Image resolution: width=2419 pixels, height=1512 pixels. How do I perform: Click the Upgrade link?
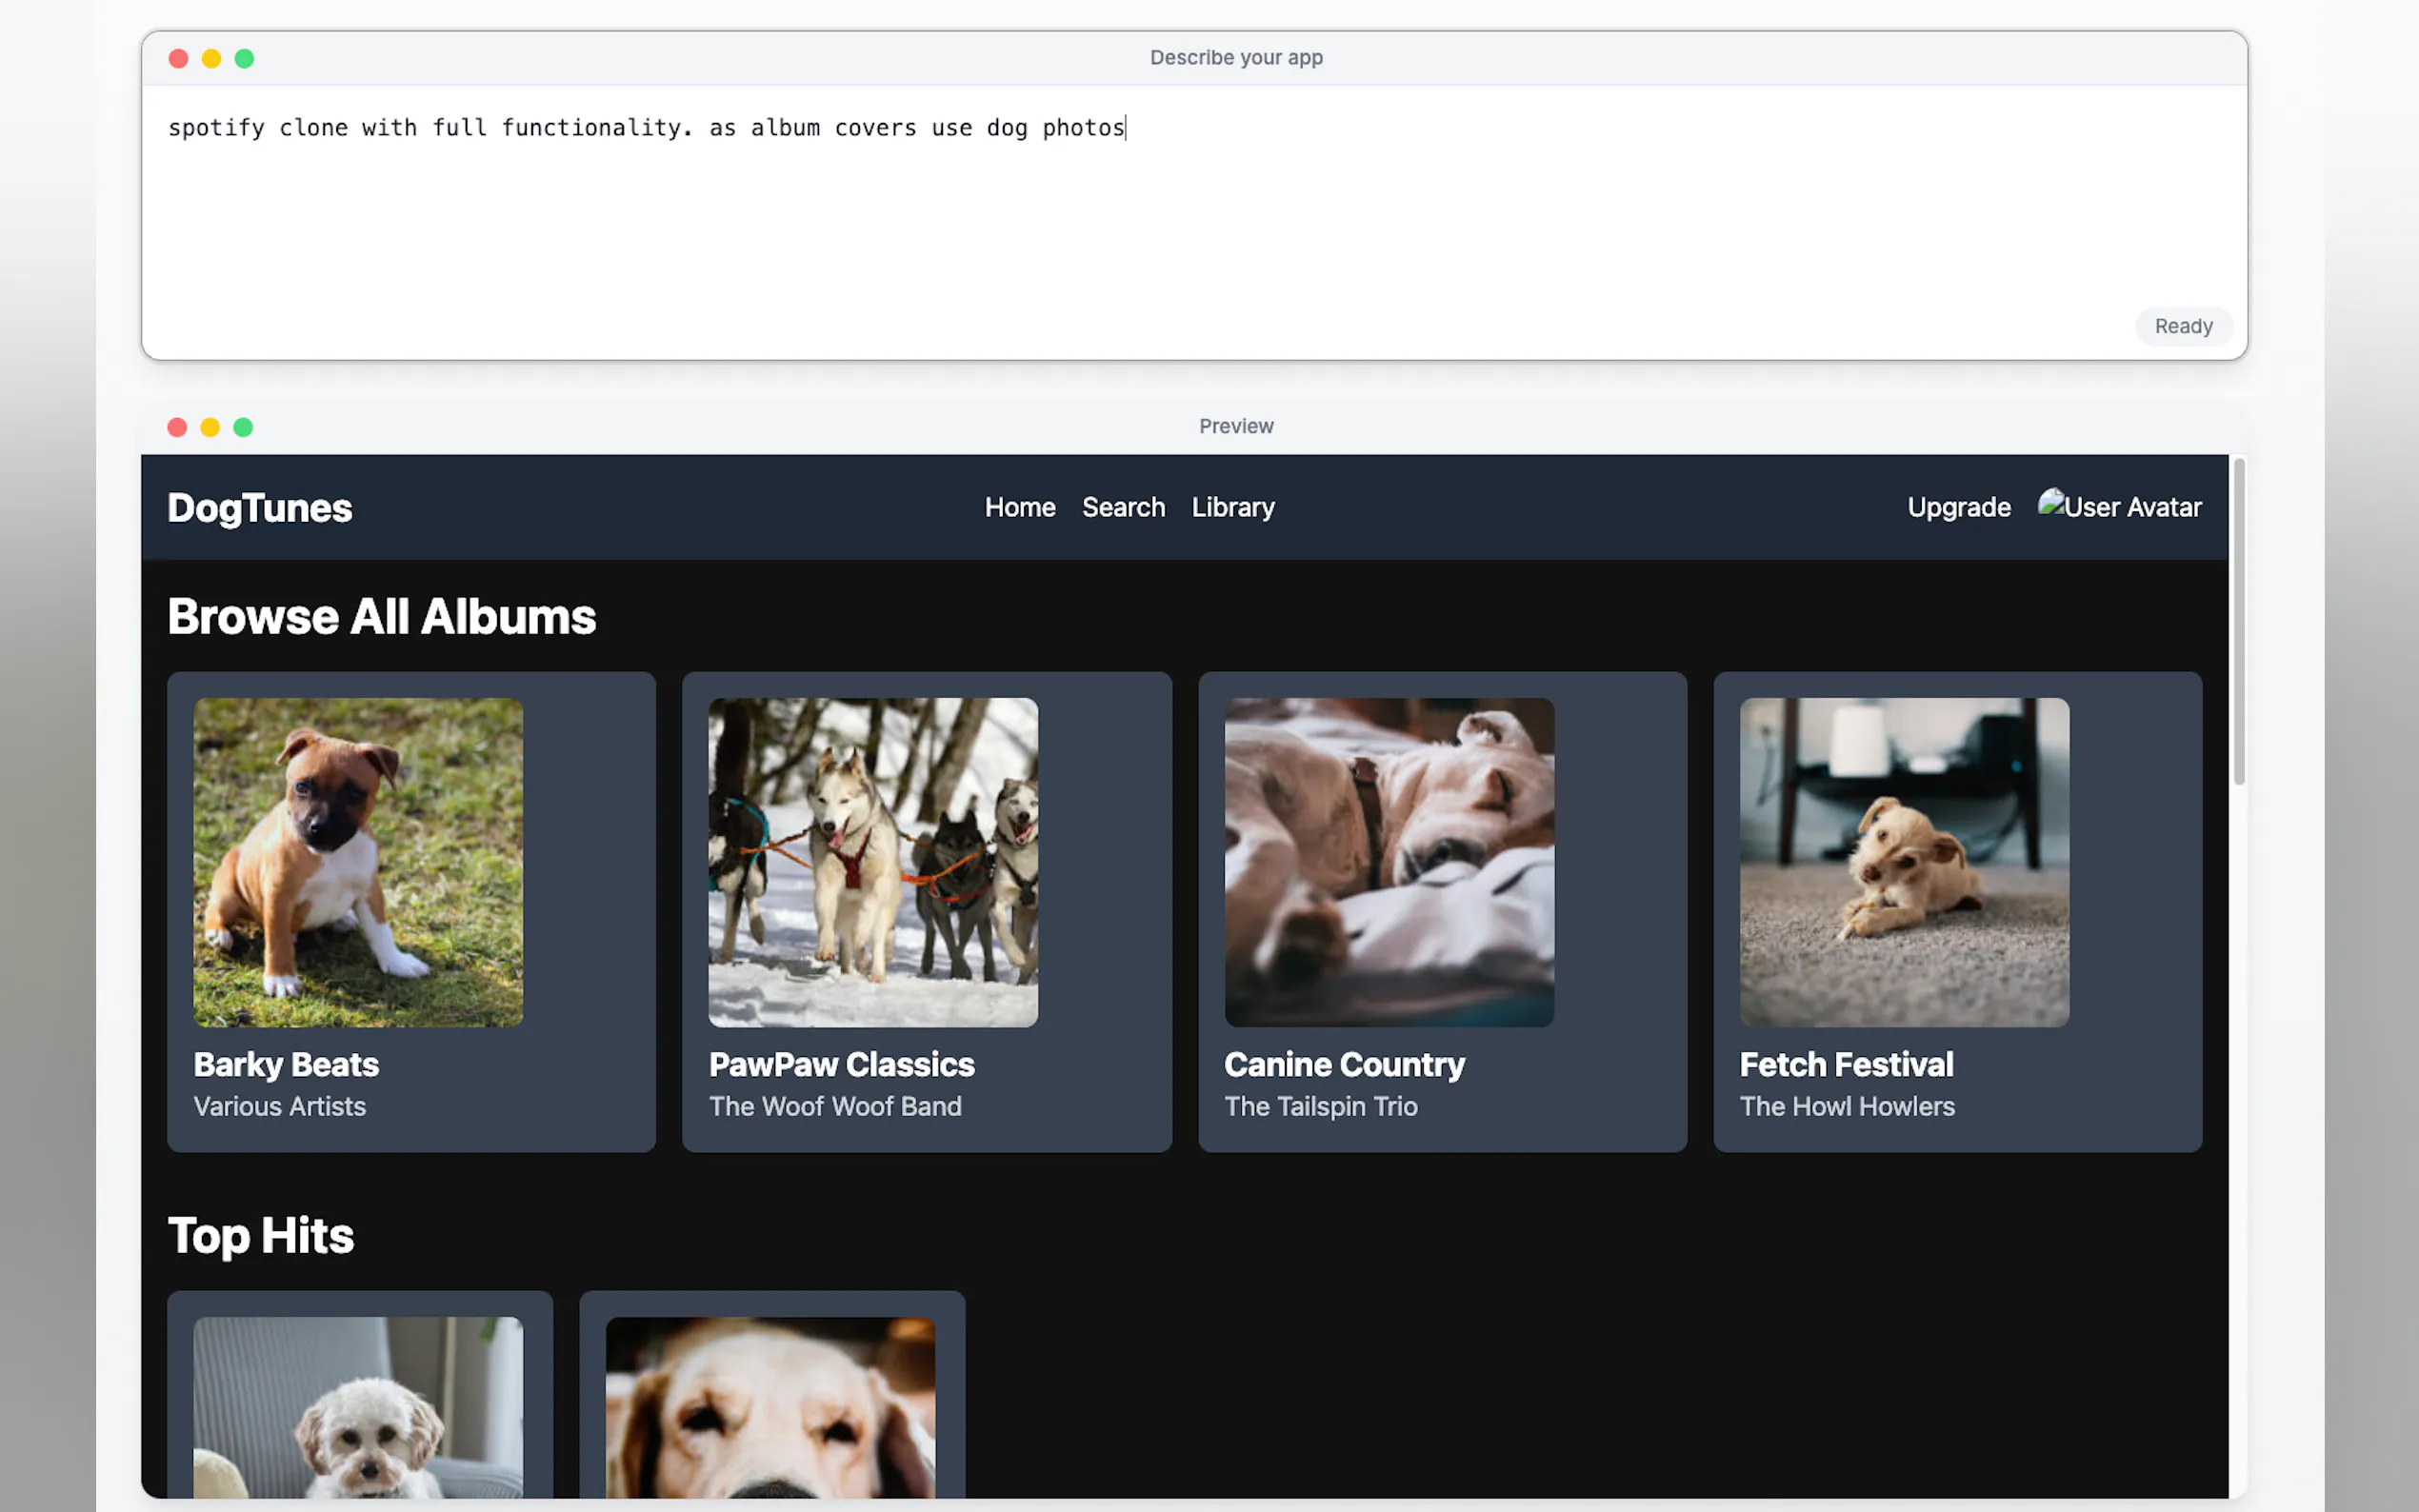1958,507
